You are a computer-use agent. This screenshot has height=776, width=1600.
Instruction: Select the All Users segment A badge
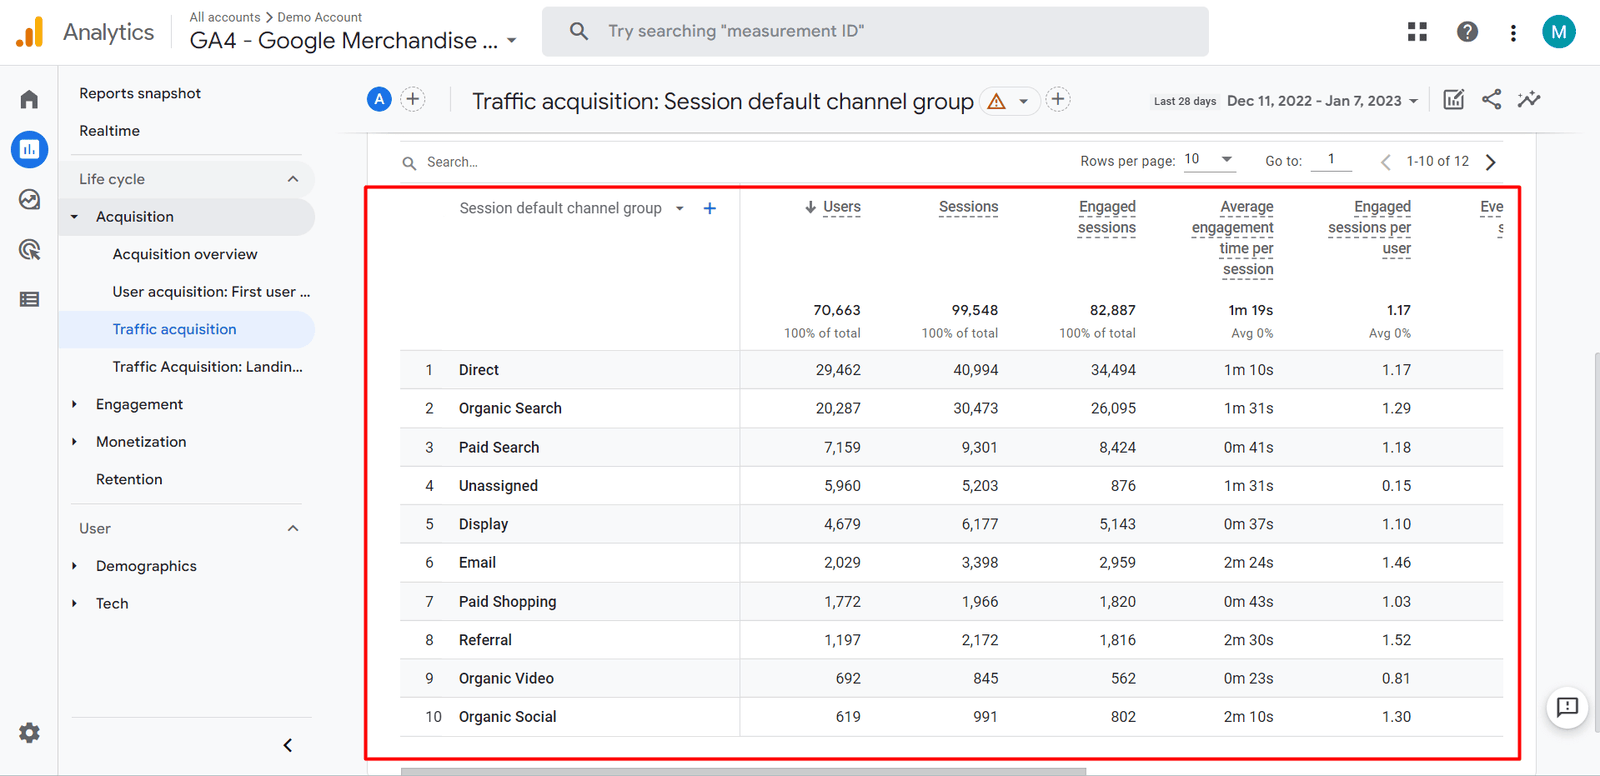pyautogui.click(x=379, y=99)
